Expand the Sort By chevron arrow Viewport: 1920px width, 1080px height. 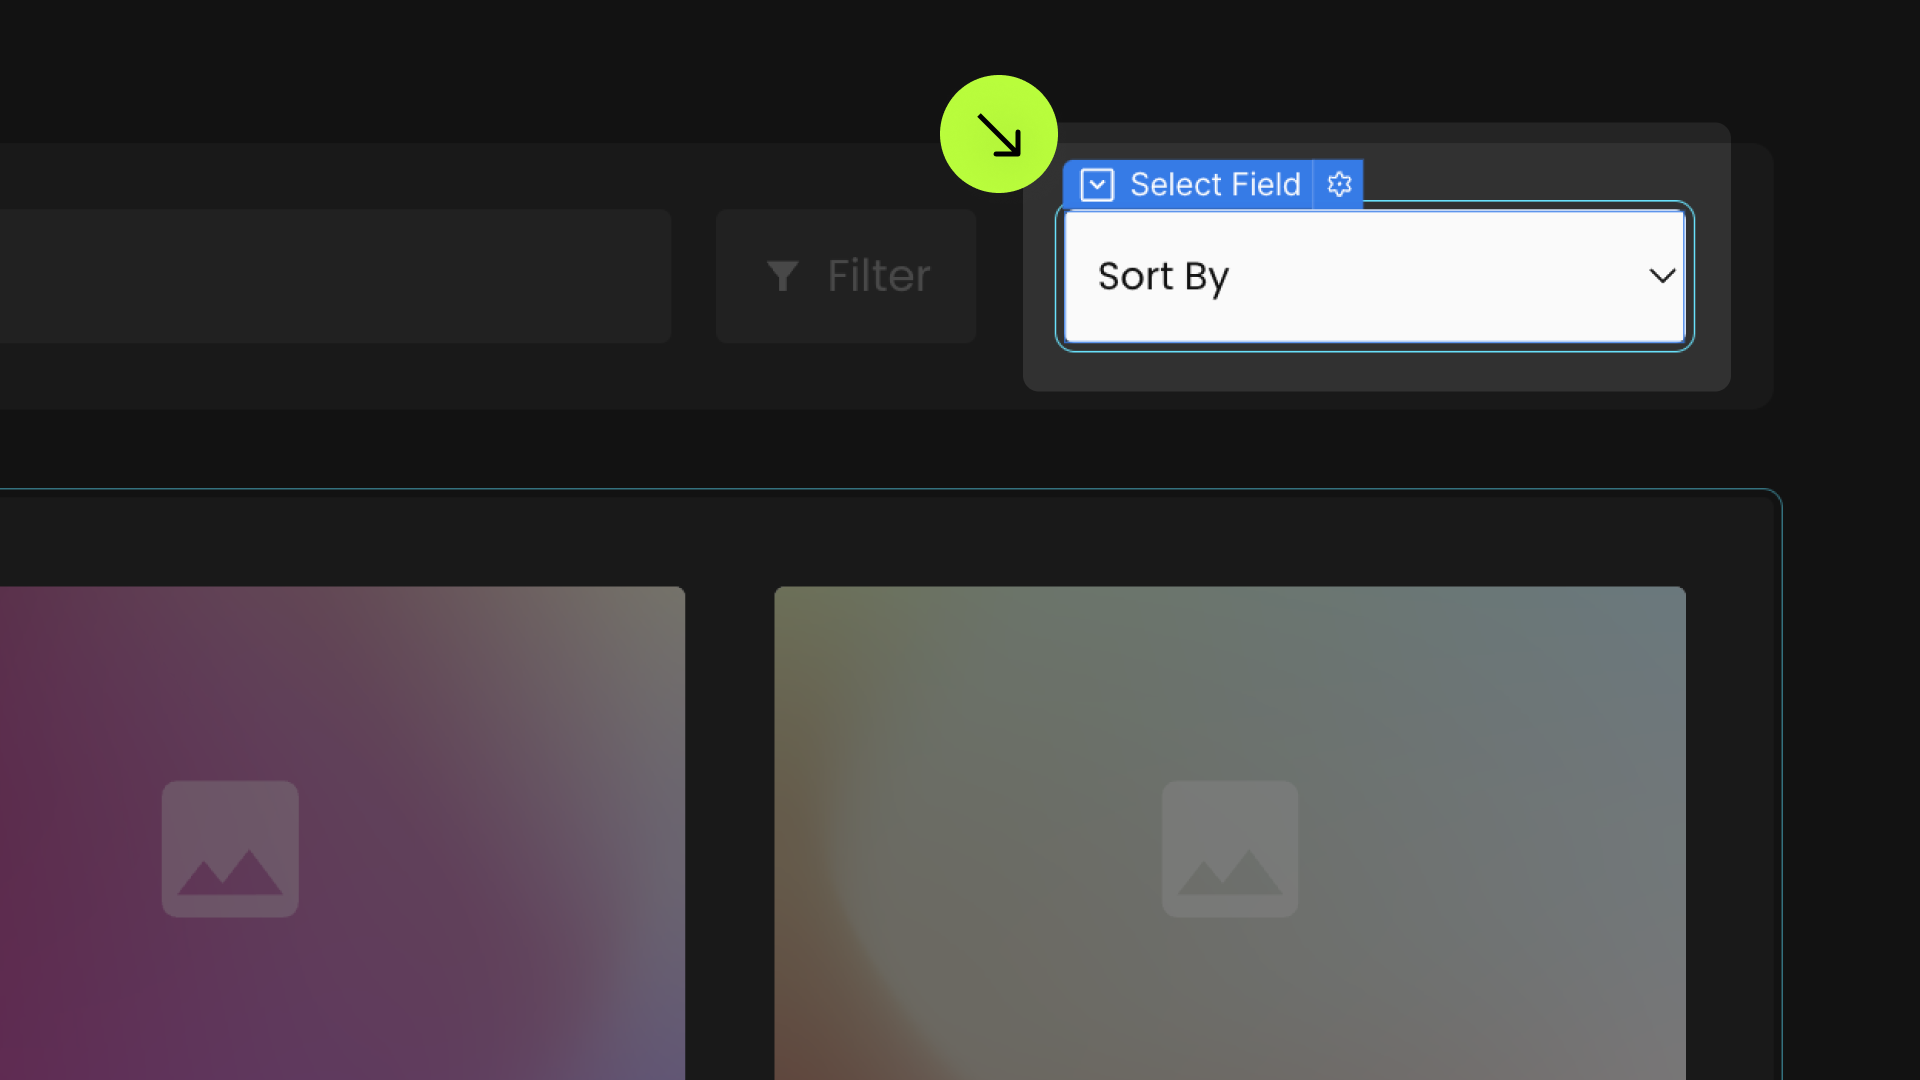pos(1662,276)
